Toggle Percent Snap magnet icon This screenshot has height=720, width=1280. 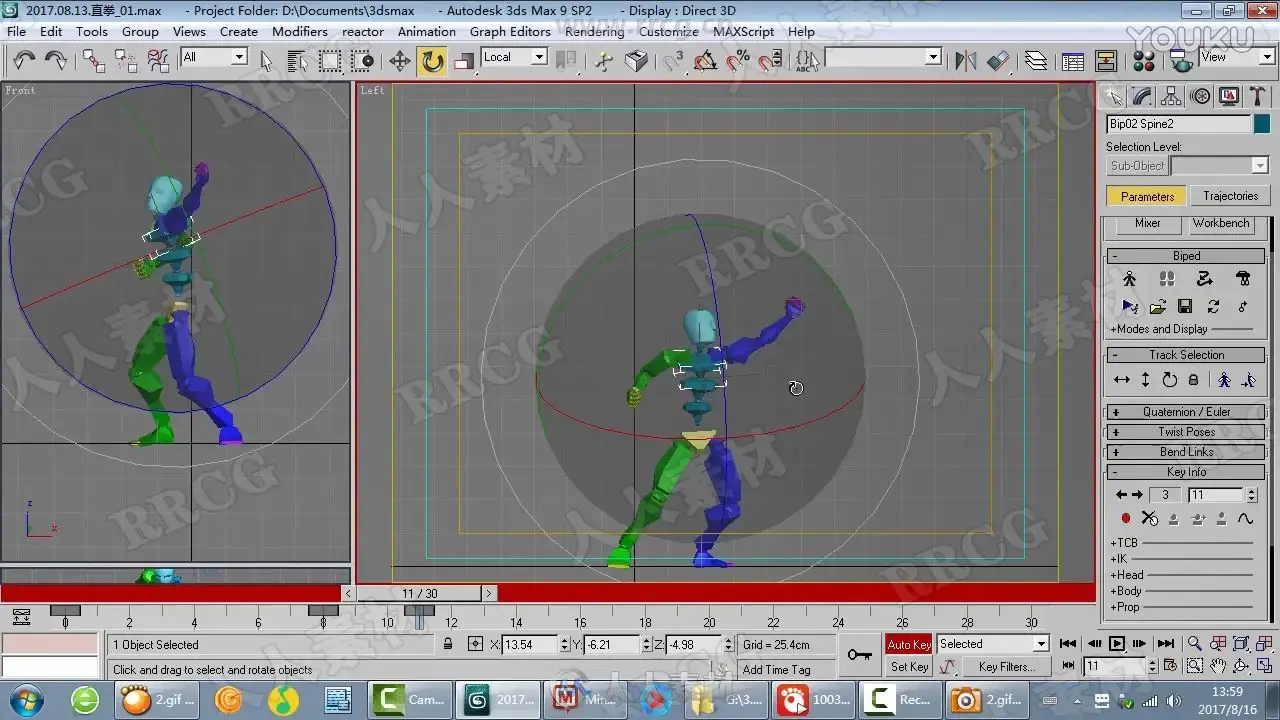[x=738, y=61]
